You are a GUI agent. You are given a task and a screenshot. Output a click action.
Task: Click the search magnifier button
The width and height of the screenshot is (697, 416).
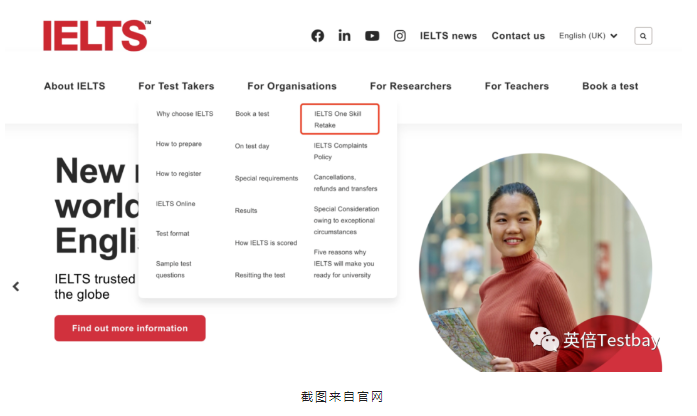(x=643, y=36)
